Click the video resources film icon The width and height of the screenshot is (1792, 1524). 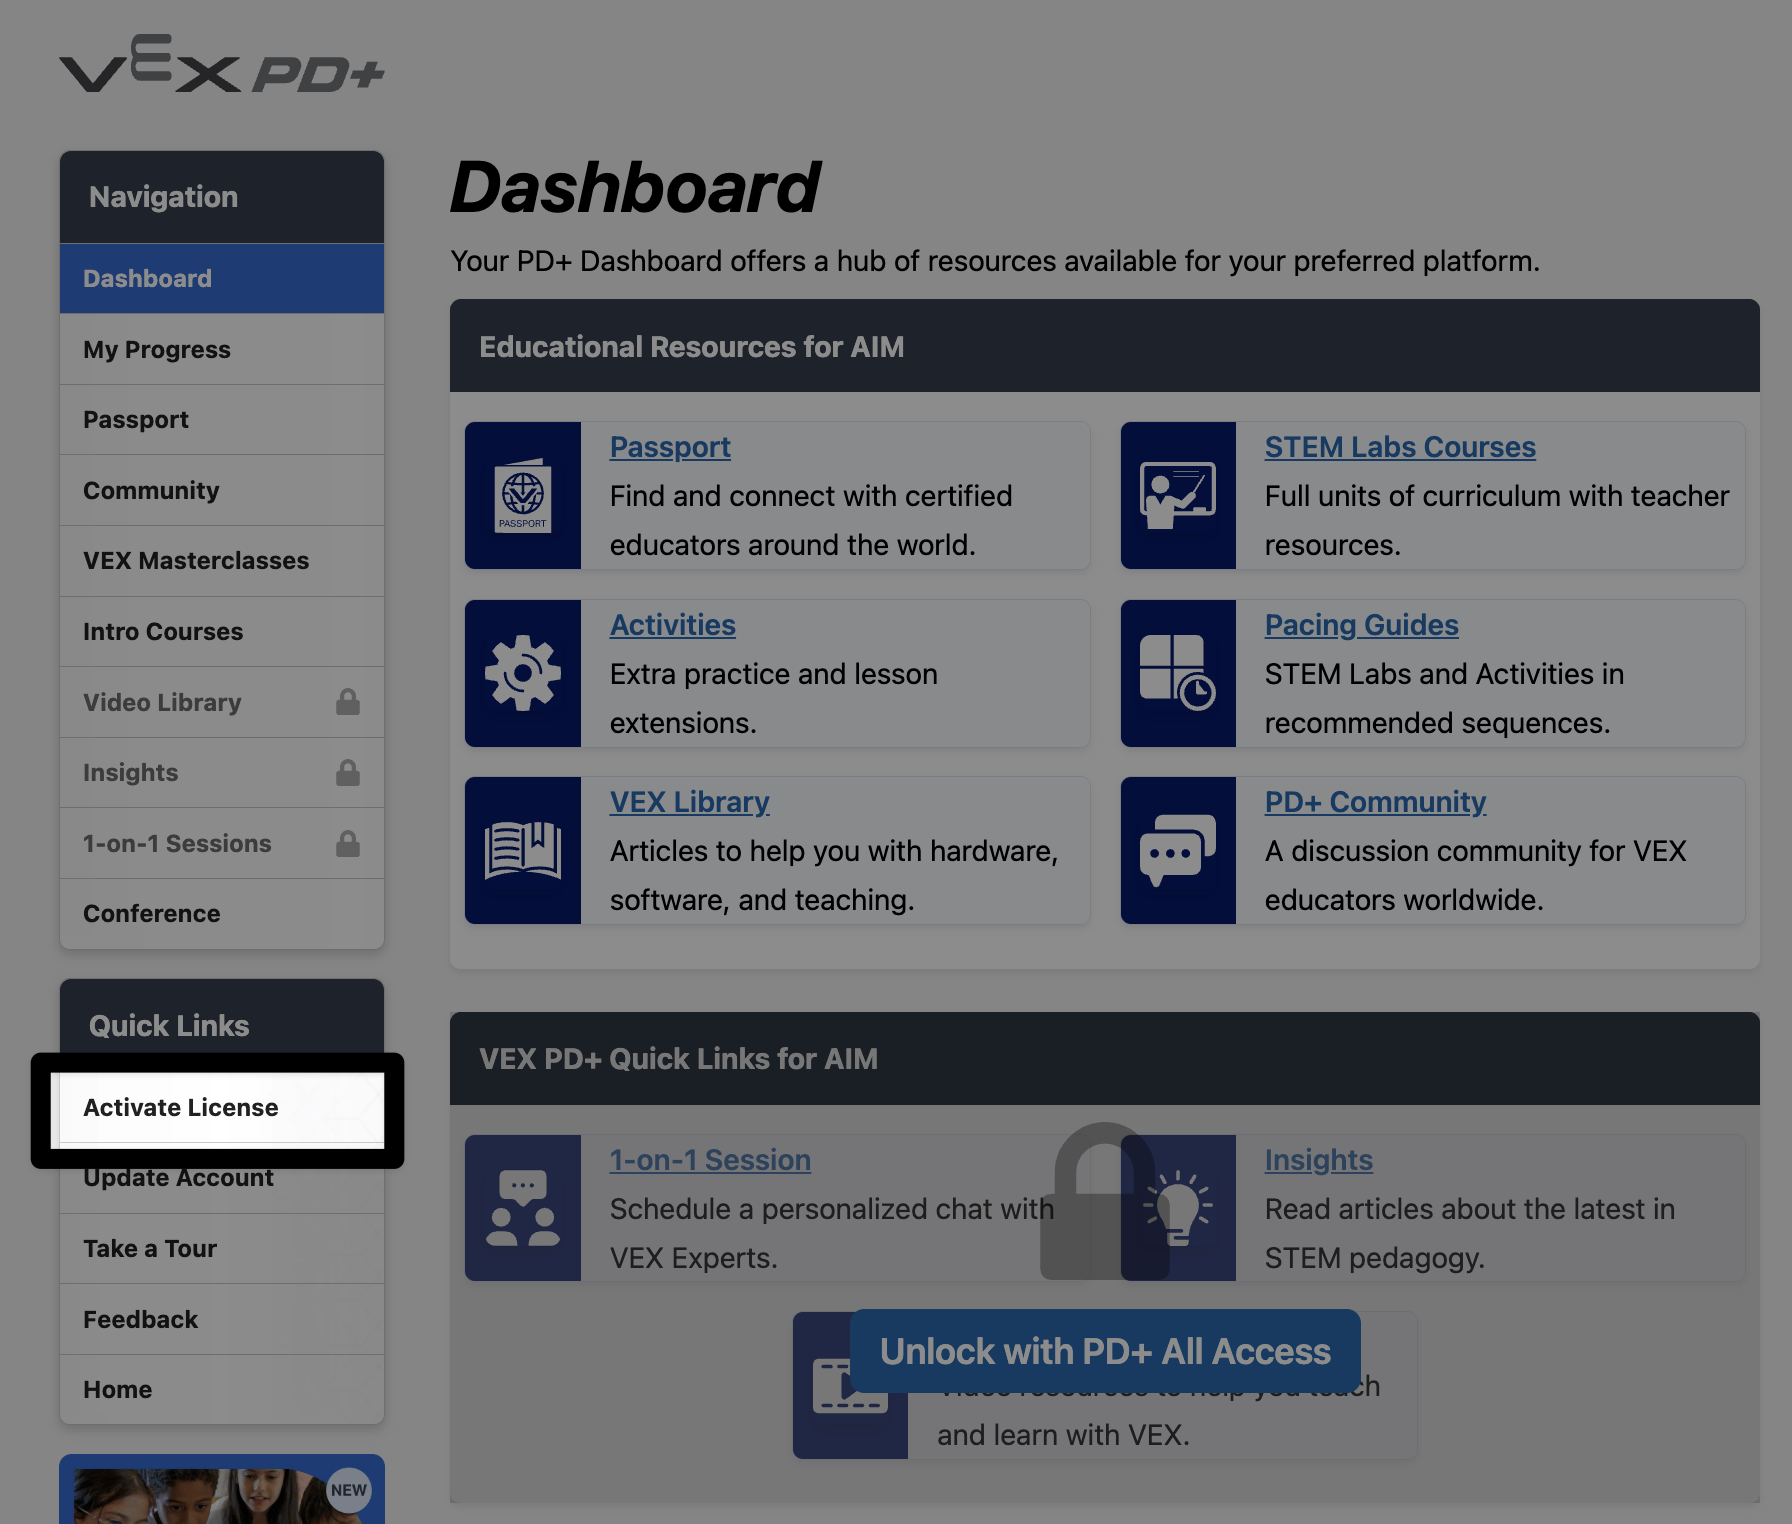pos(850,1385)
